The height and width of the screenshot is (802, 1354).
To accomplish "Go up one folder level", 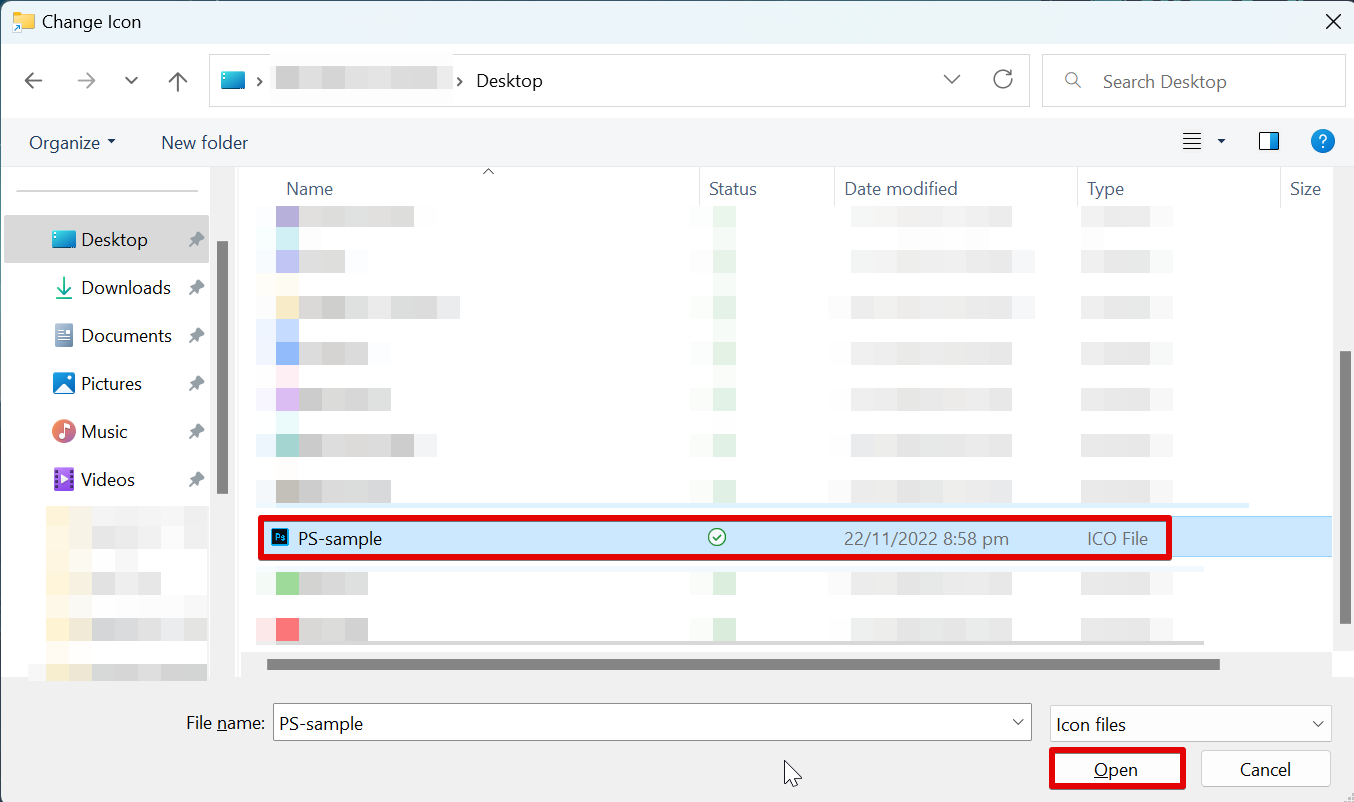I will click(x=178, y=81).
